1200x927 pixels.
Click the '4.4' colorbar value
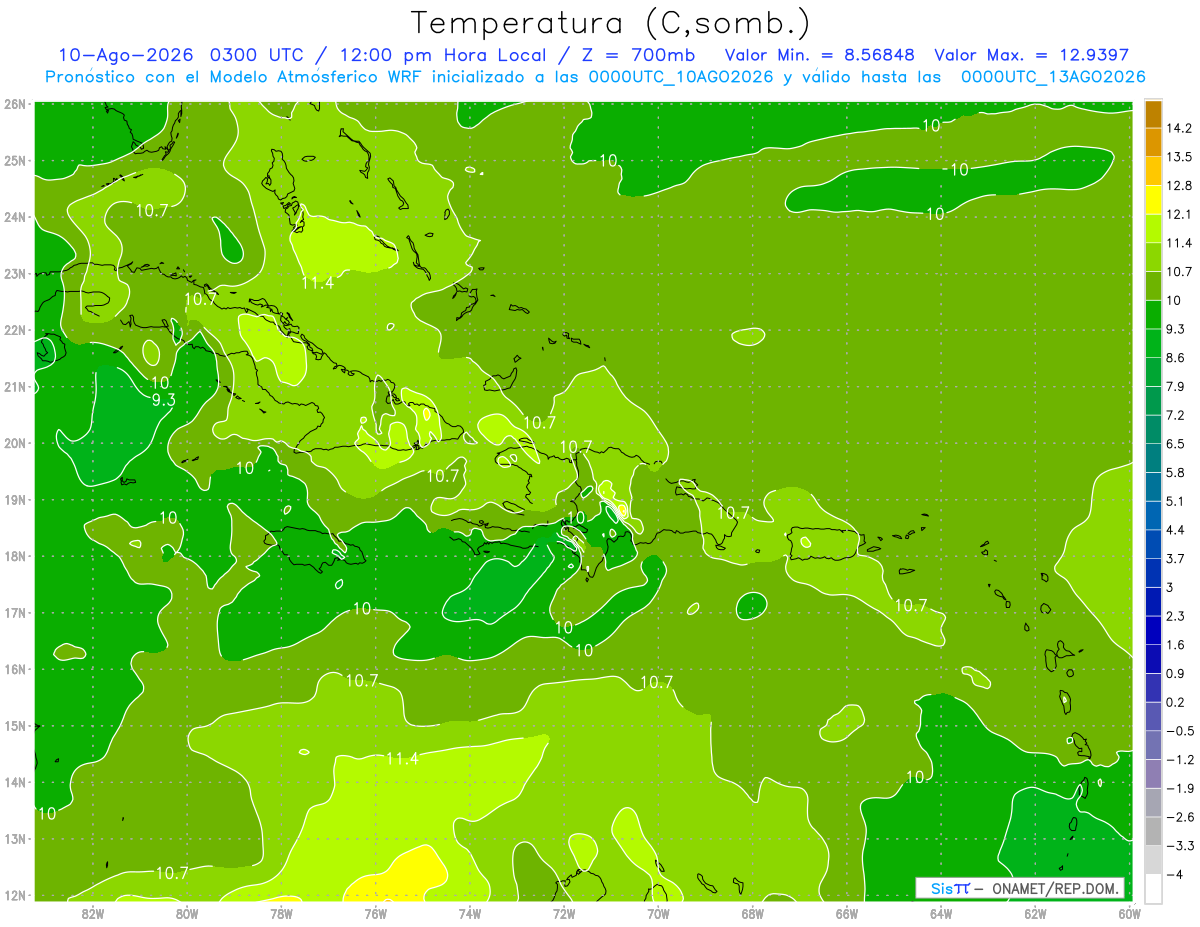[1175, 529]
